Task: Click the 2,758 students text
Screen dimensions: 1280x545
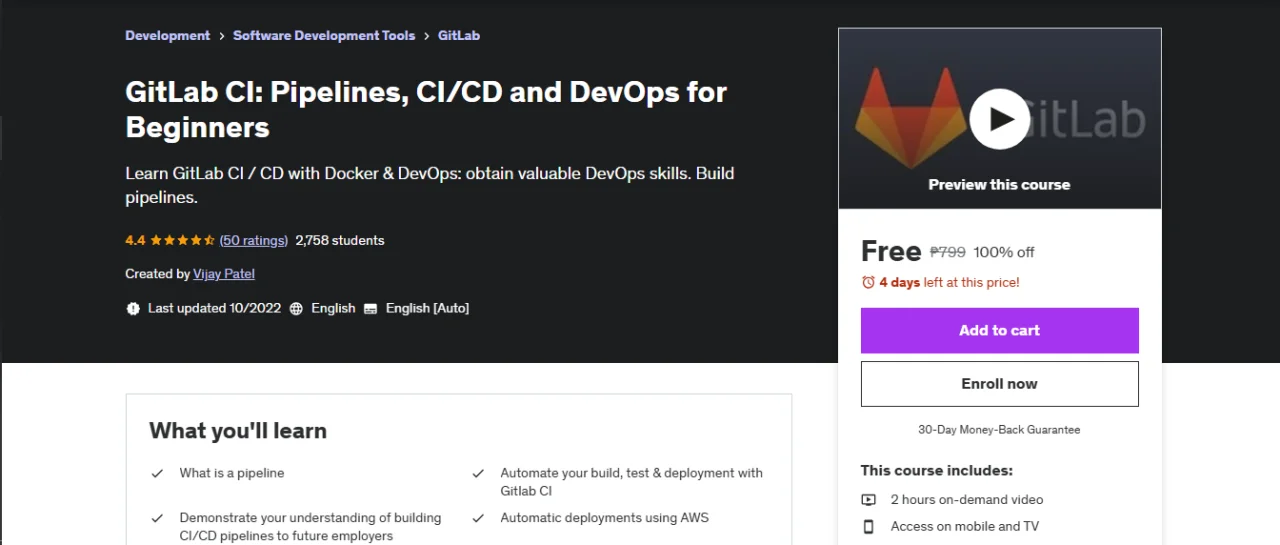Action: click(x=340, y=240)
